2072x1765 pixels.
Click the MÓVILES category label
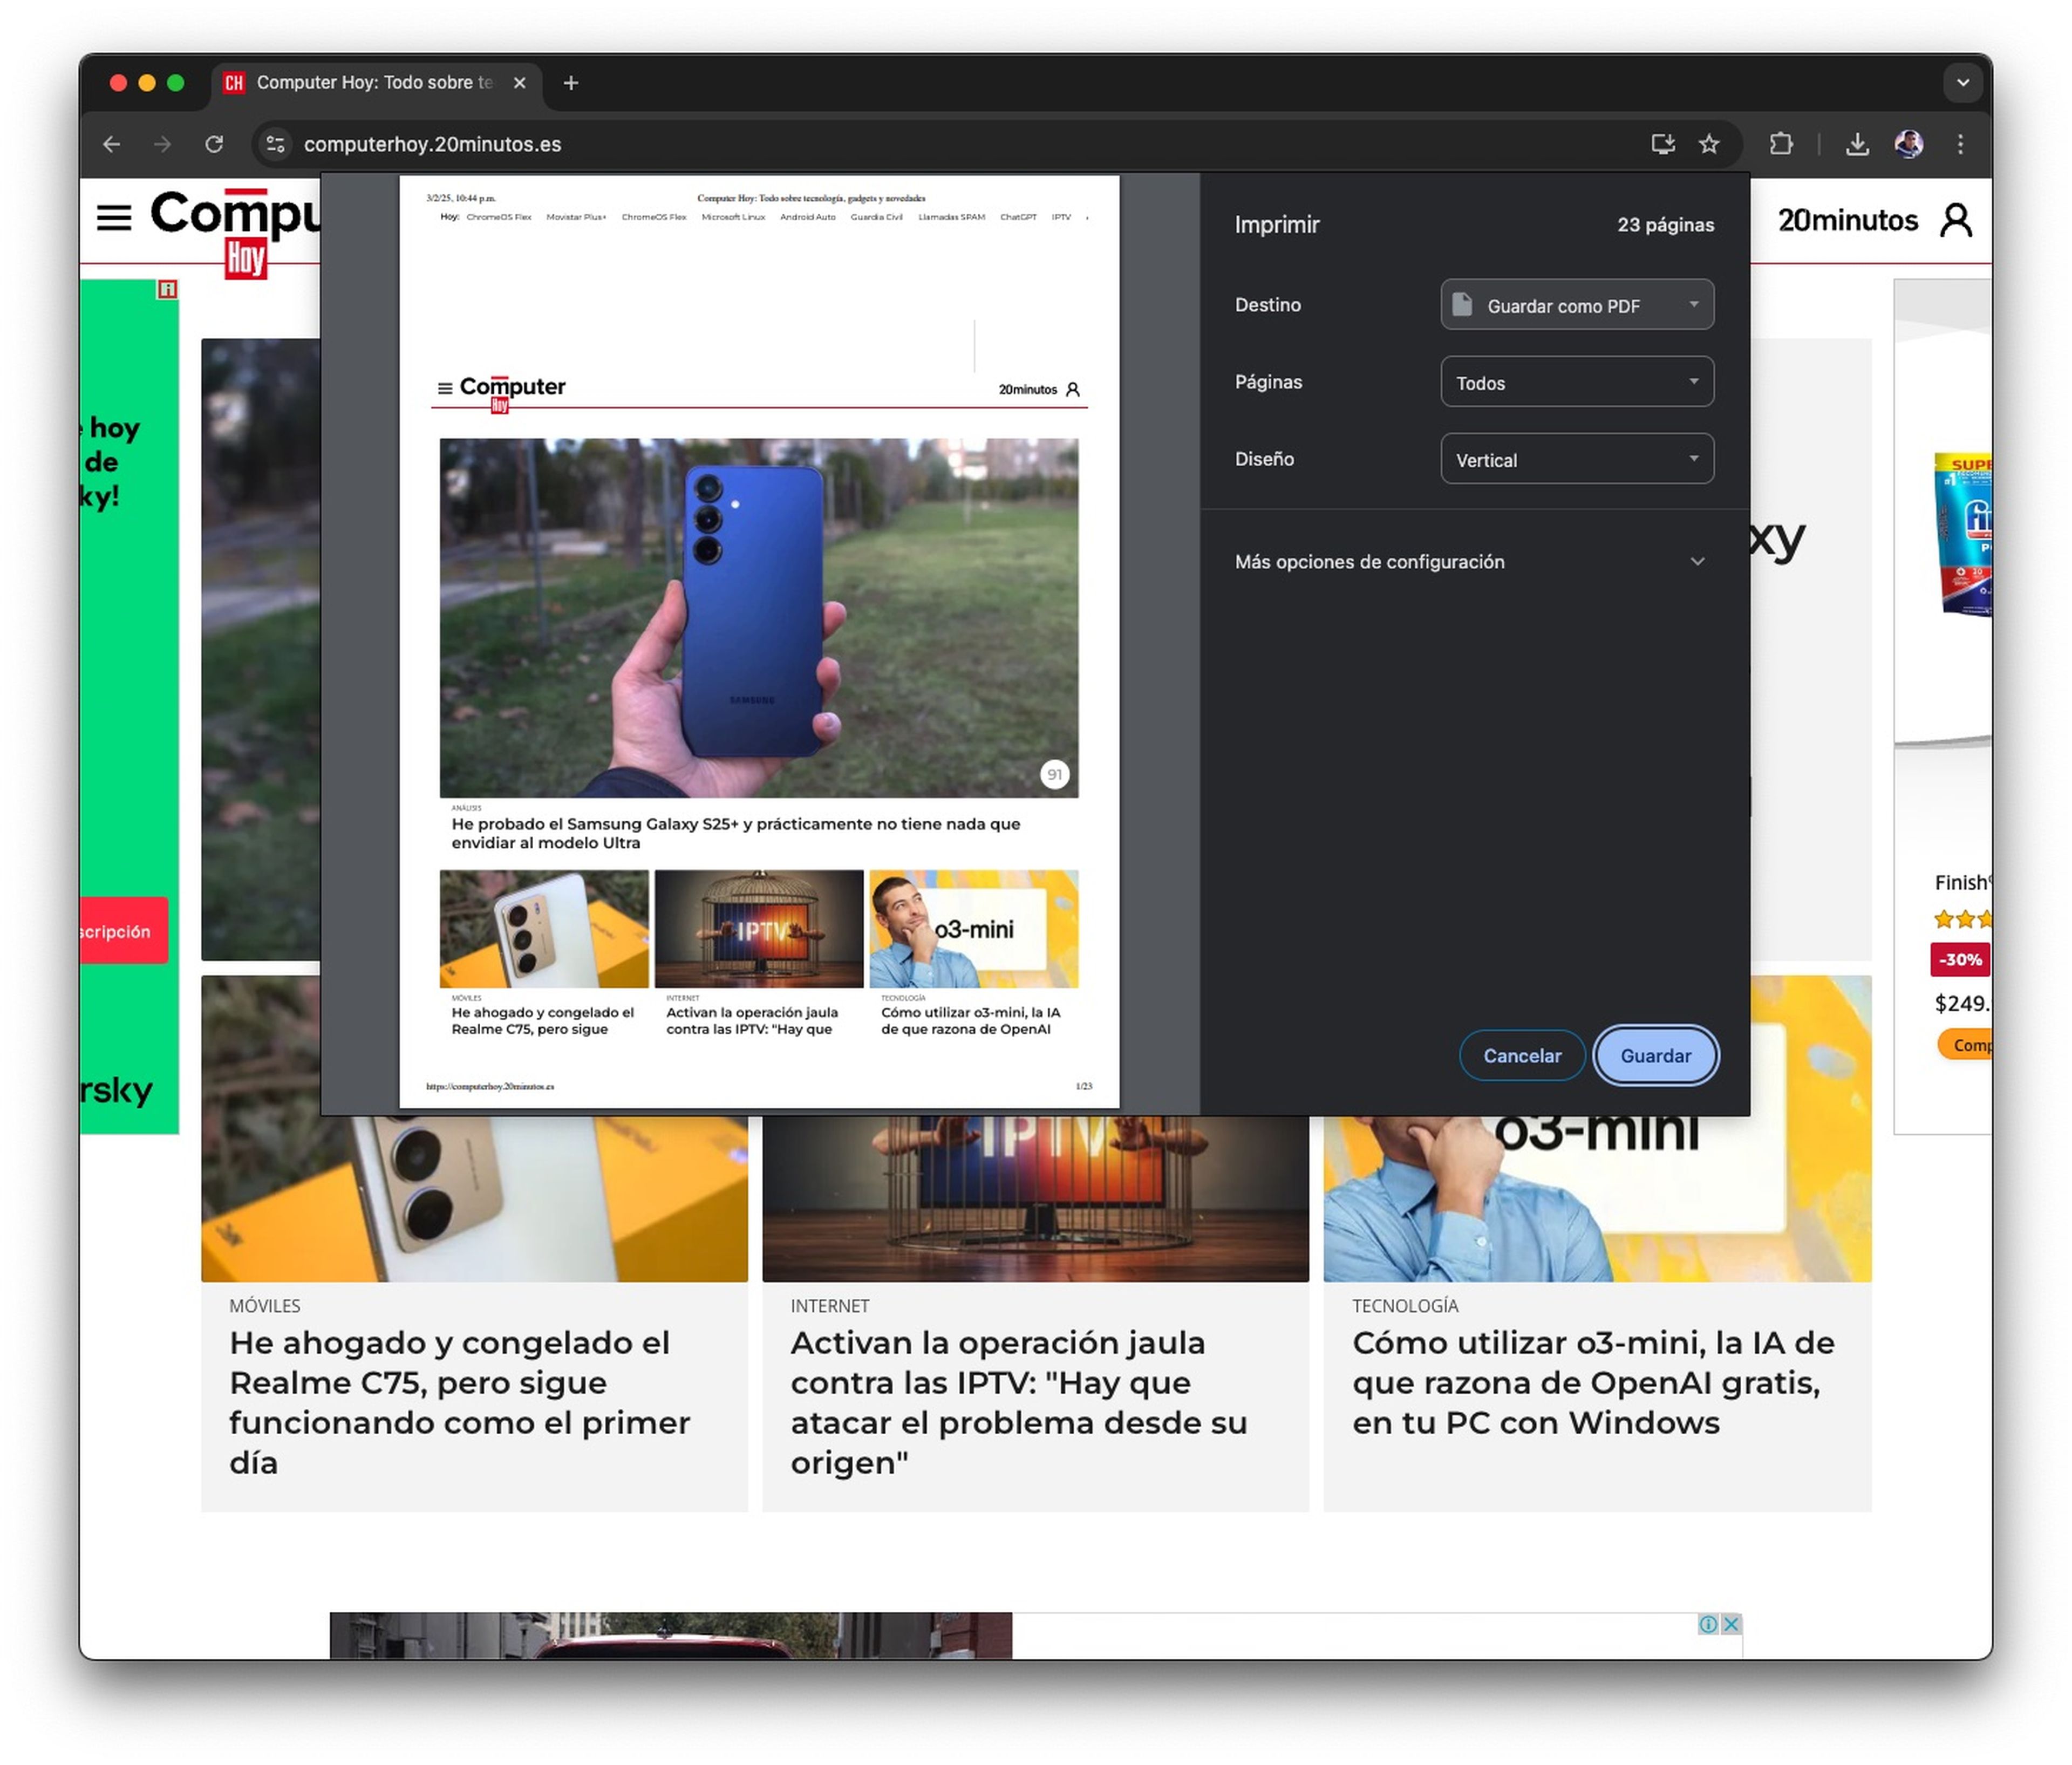[x=264, y=1306]
